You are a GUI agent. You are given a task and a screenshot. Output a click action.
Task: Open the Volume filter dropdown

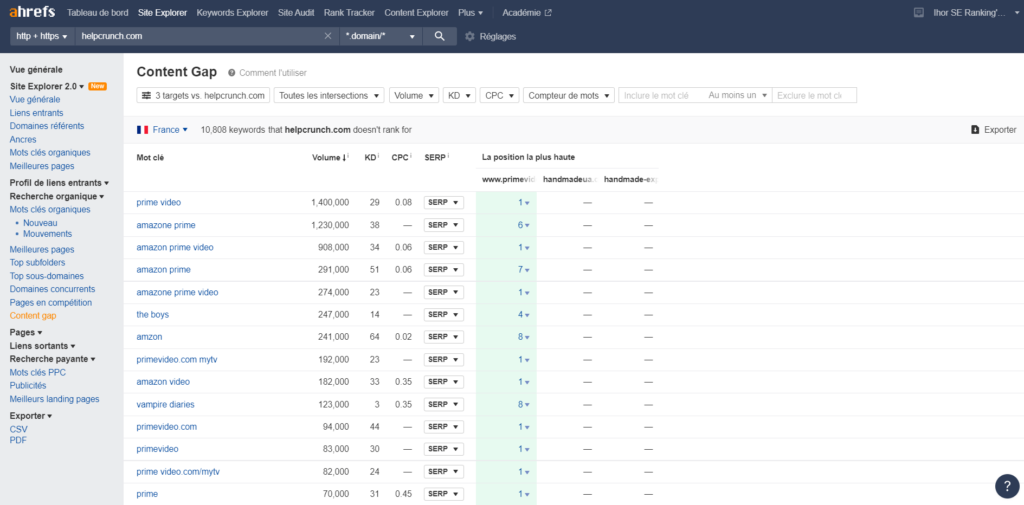coord(414,95)
